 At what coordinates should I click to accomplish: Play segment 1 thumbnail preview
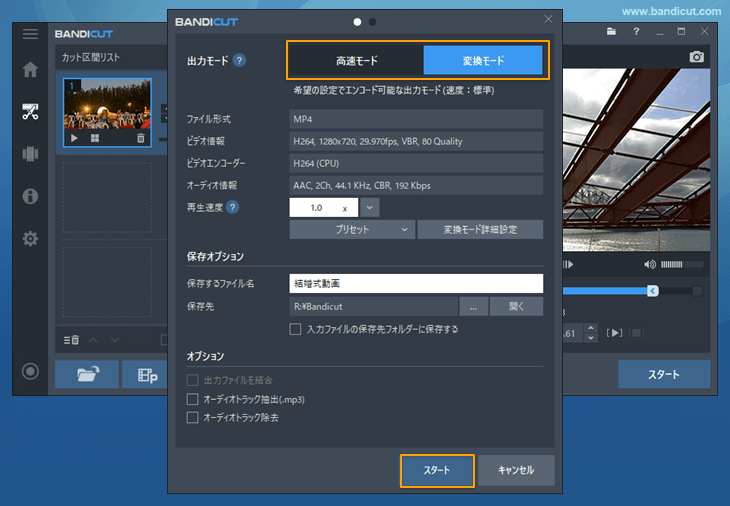[x=74, y=138]
